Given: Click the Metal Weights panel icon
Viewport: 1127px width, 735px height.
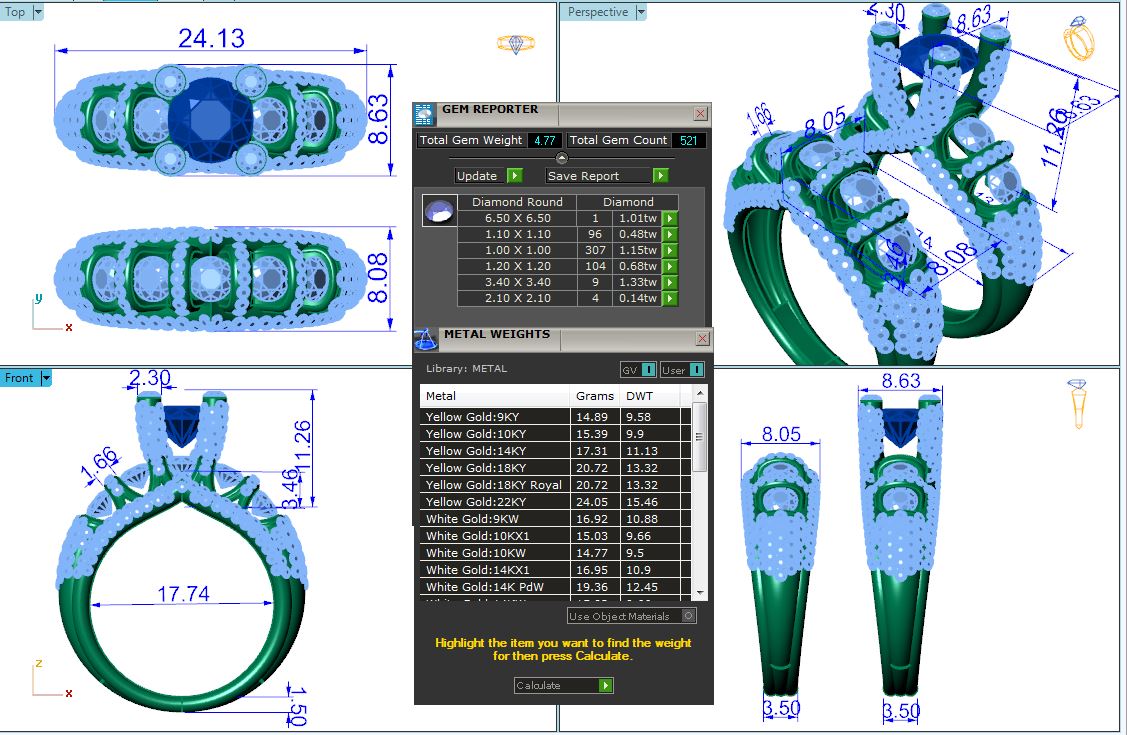Looking at the screenshot, I should tap(425, 339).
